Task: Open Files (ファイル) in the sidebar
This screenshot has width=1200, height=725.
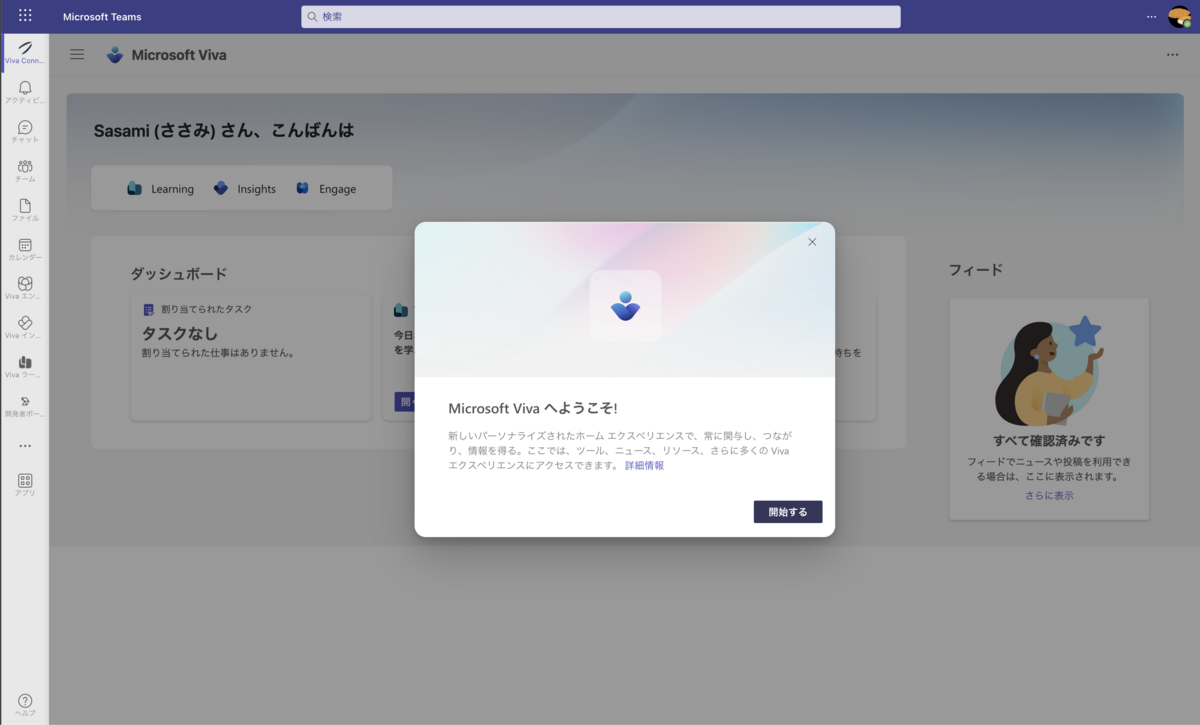Action: pyautogui.click(x=25, y=209)
